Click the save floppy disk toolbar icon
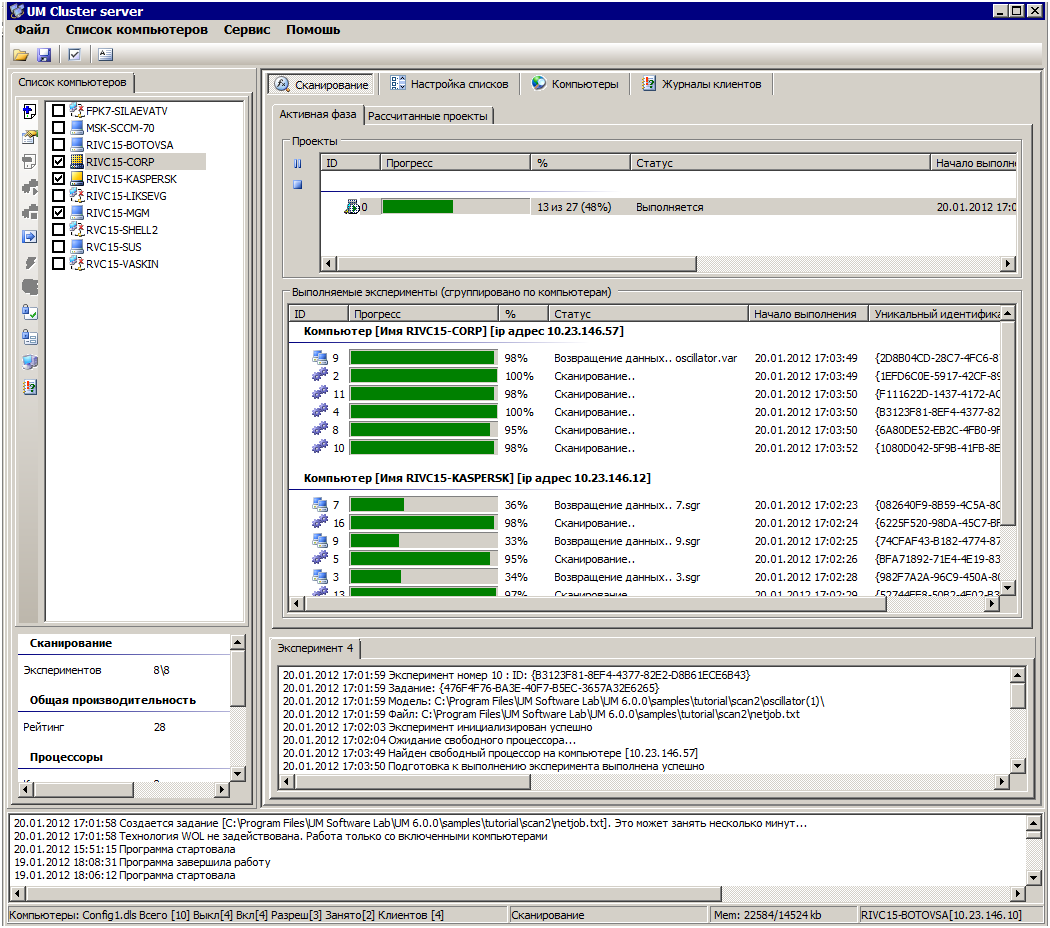This screenshot has height=928, width=1050. tap(44, 55)
